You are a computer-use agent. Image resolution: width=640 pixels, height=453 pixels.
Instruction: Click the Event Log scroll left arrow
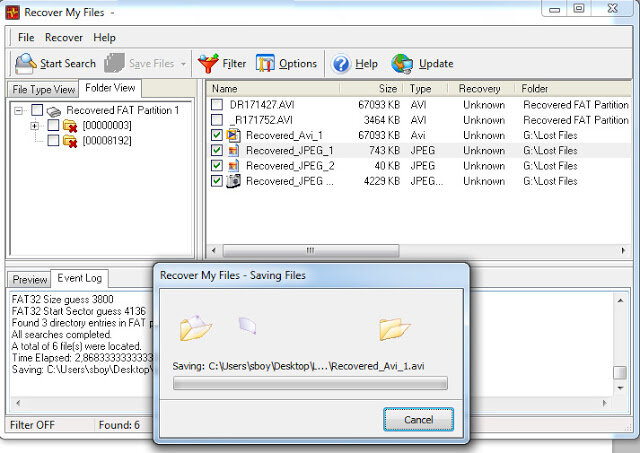click(x=18, y=403)
